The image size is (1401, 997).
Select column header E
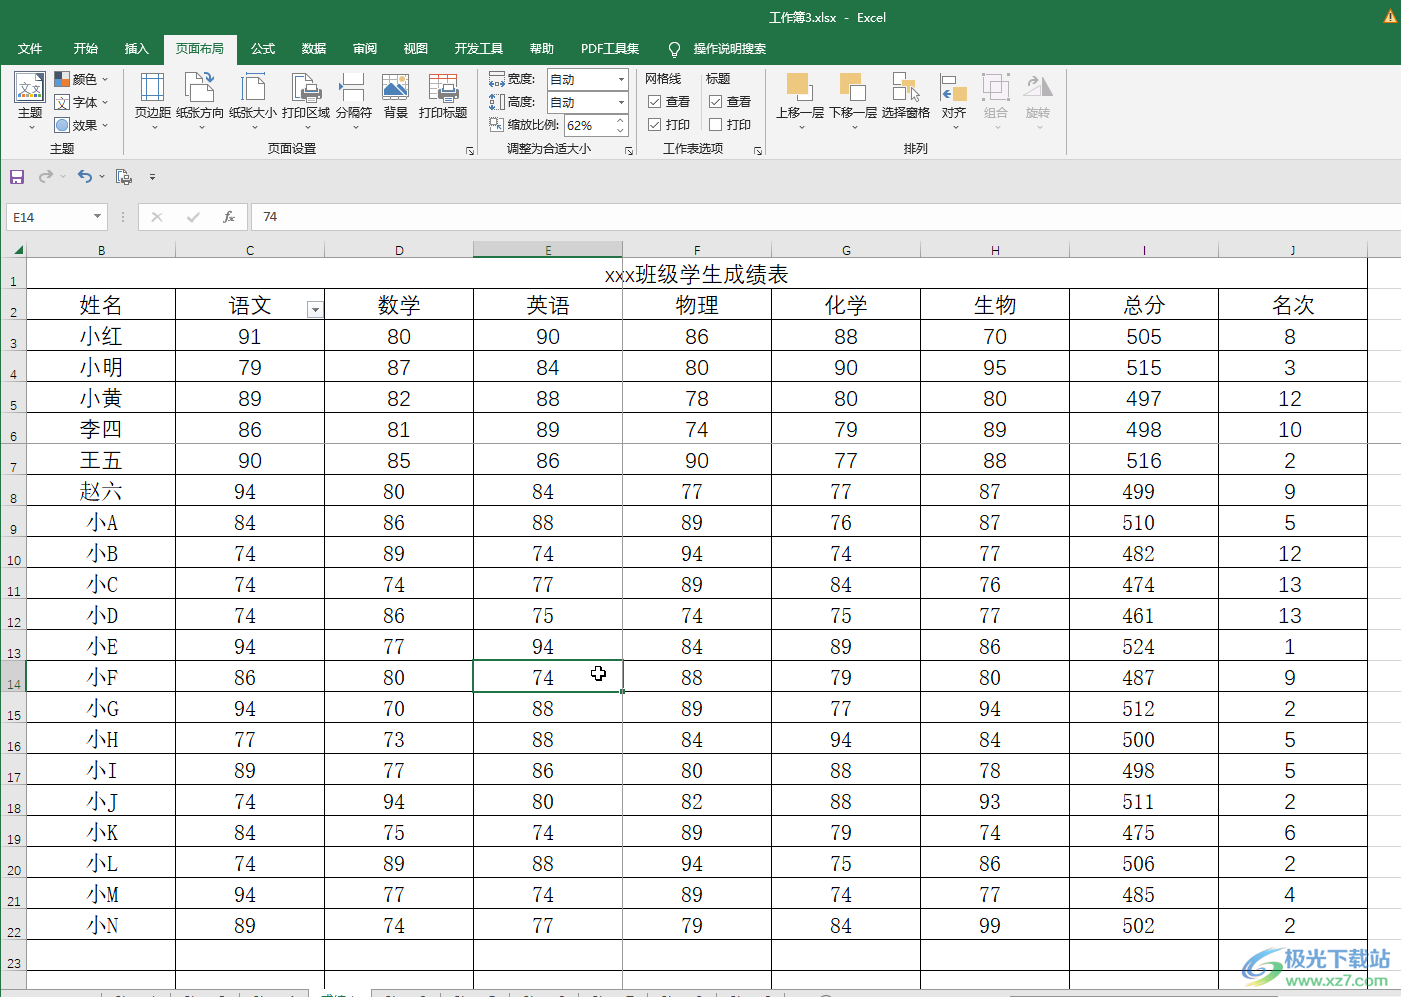point(548,250)
